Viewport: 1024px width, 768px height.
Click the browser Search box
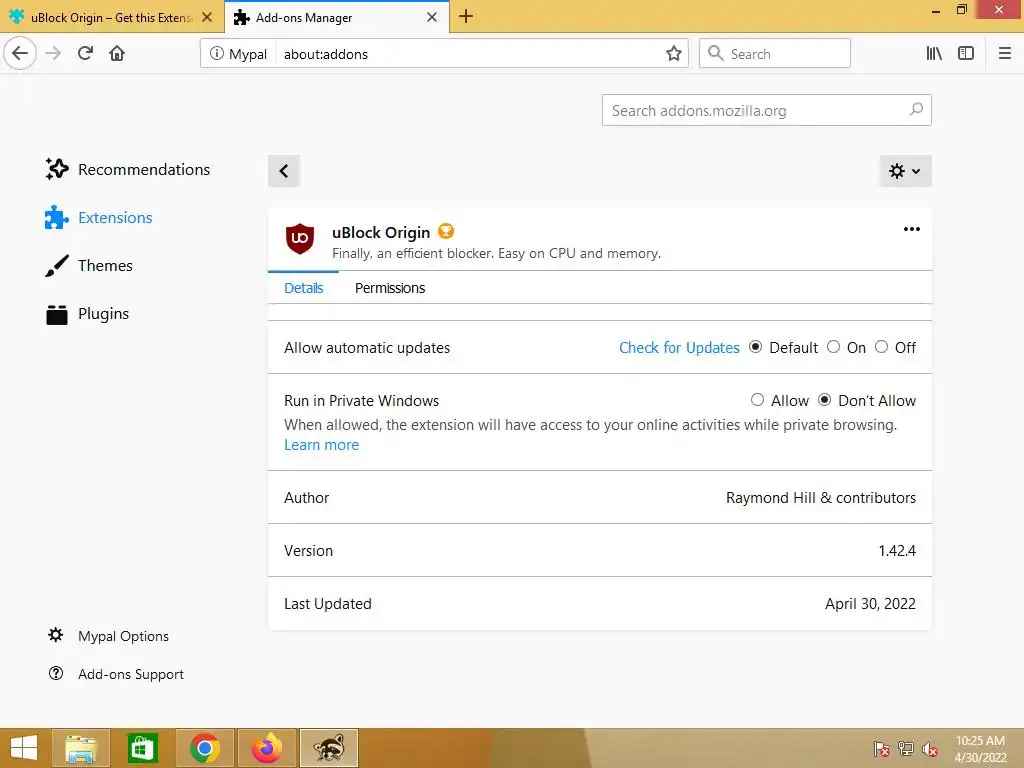point(775,54)
